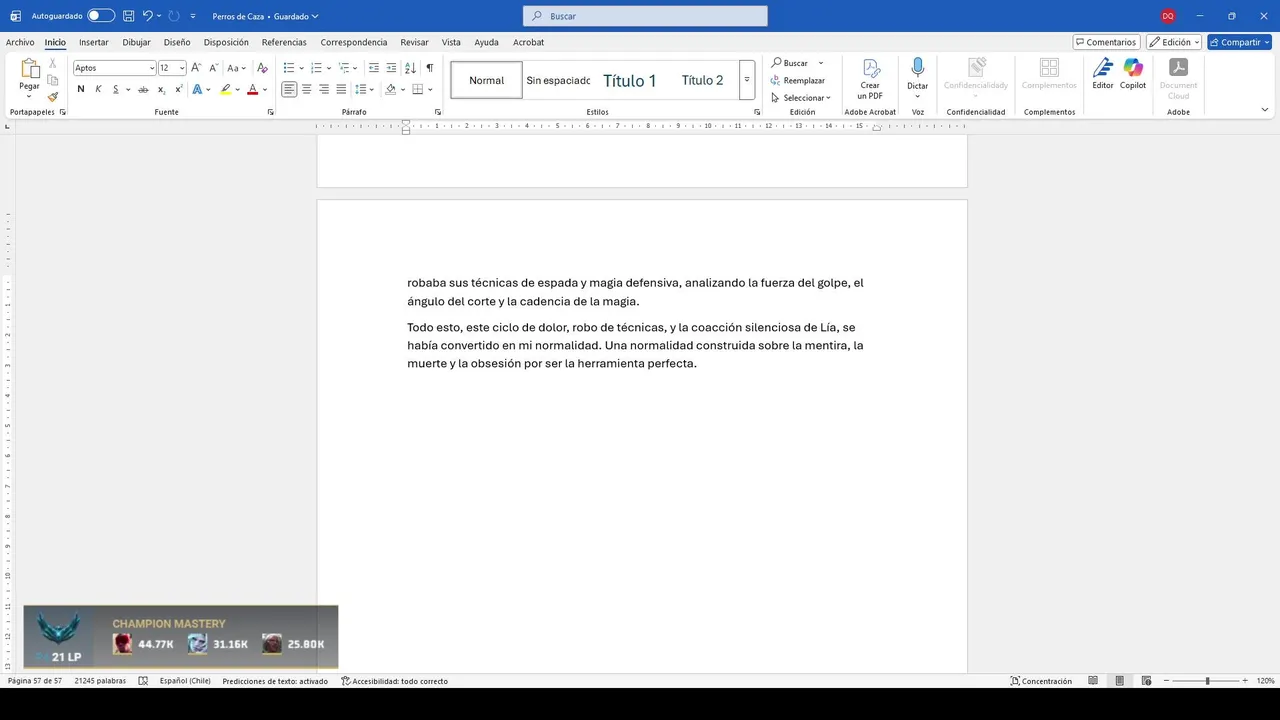Click Reemplazar in Edición group
This screenshot has height=720, width=1280.
pos(797,80)
